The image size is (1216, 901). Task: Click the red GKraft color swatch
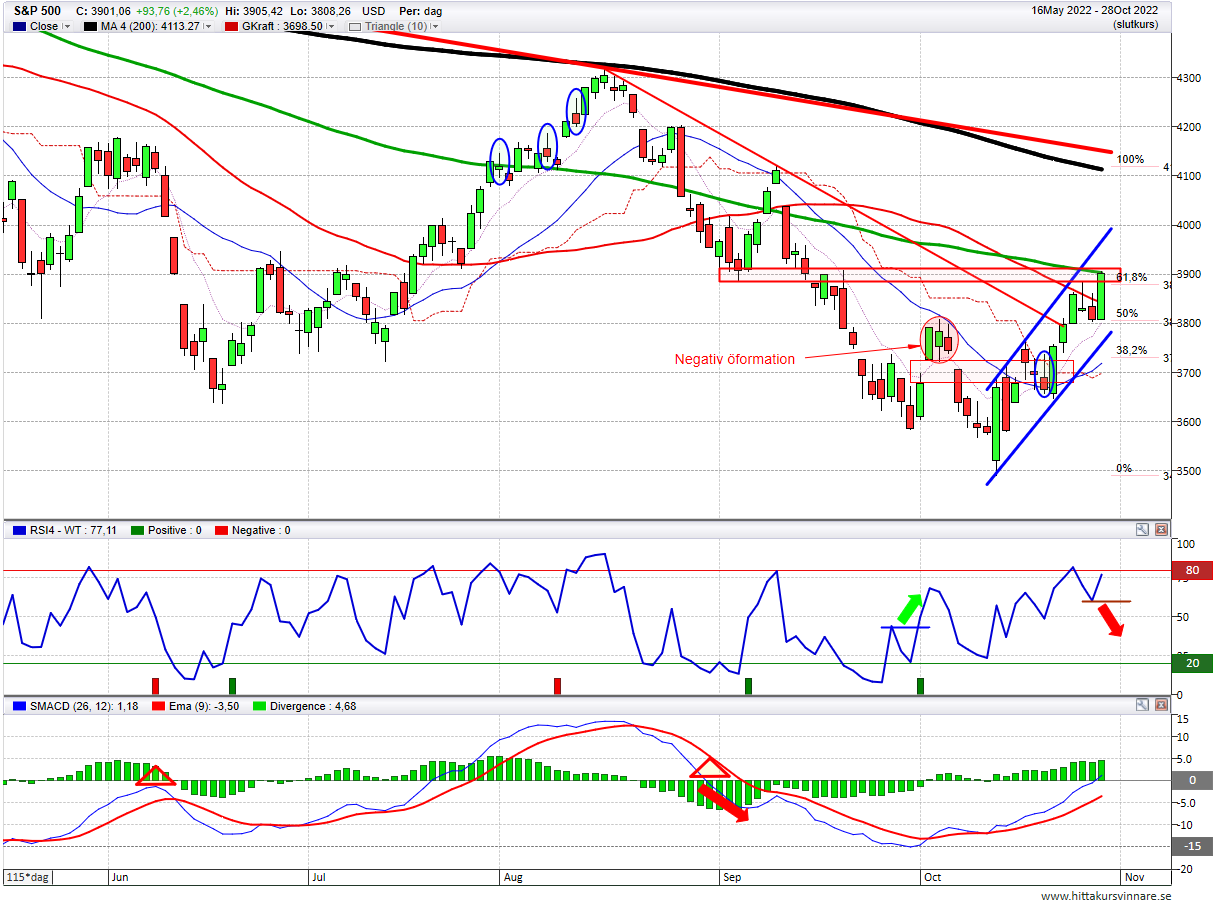[230, 26]
